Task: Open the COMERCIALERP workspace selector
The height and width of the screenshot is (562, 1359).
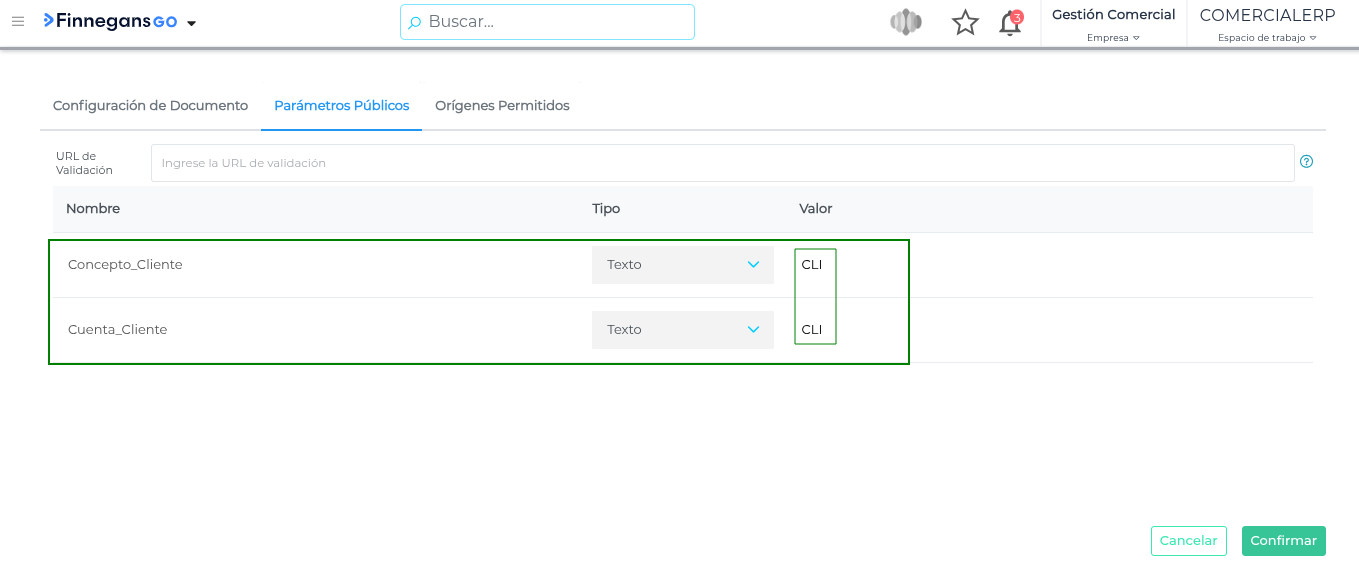Action: [x=1267, y=24]
